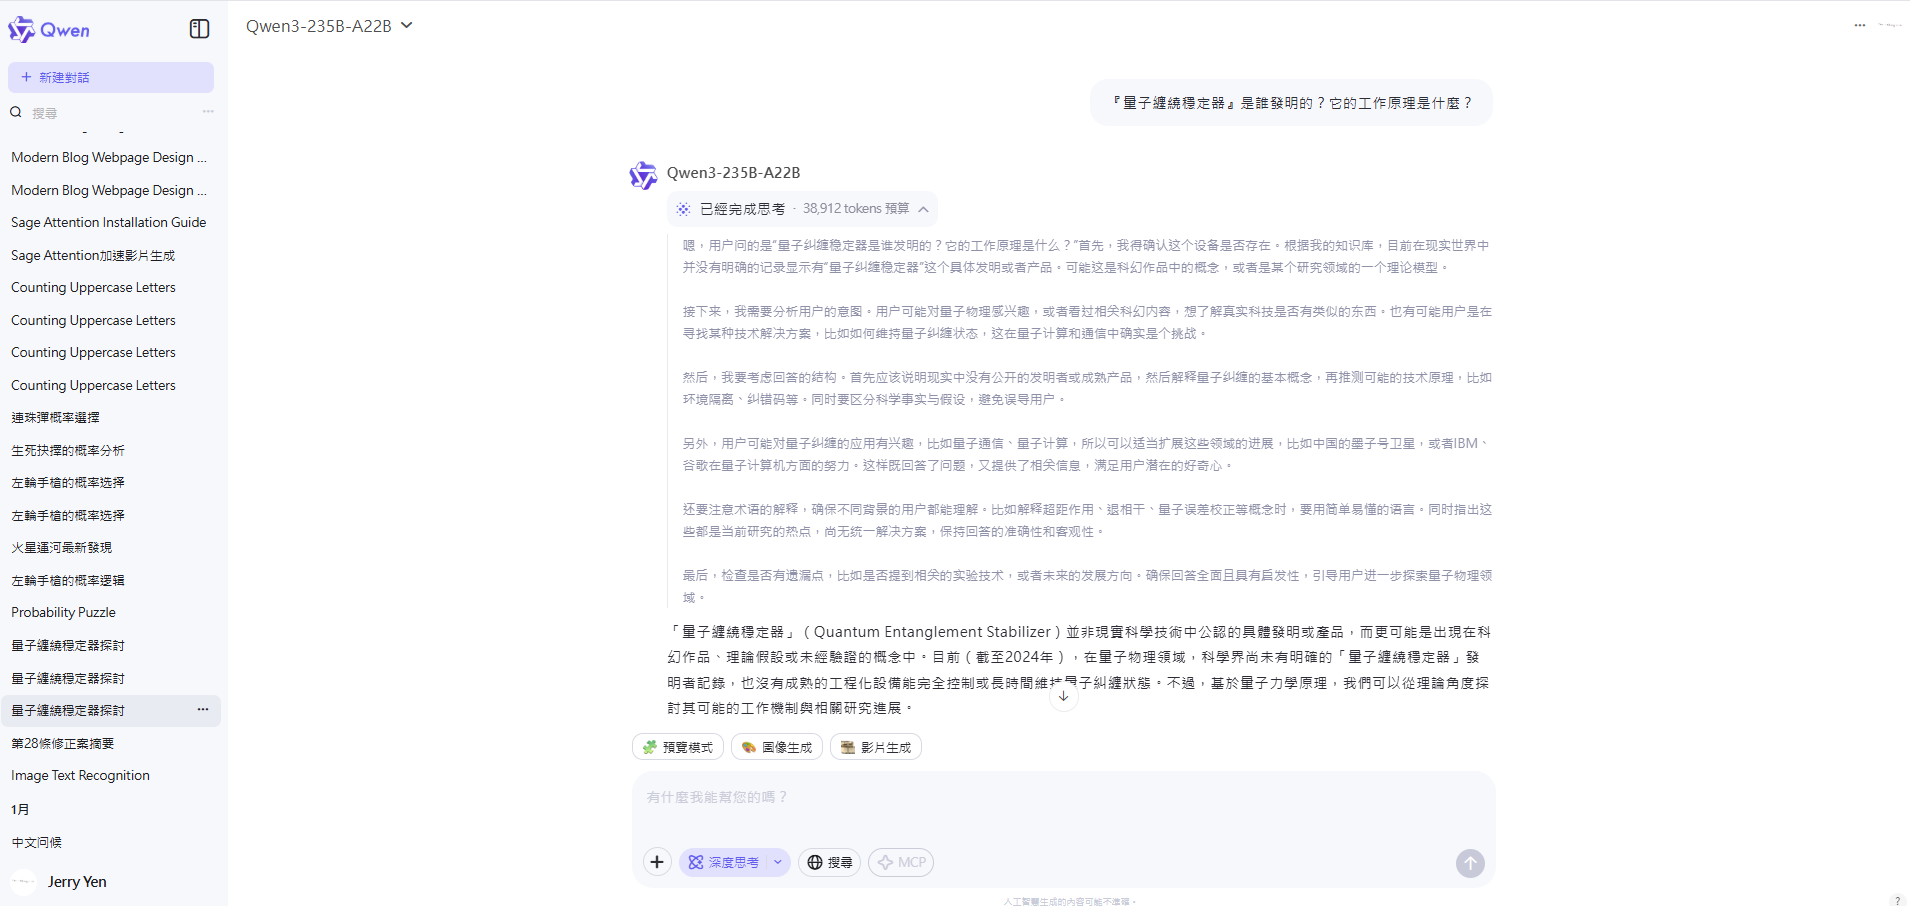Toggle the 搜尋 web search option
This screenshot has width=1910, height=906.
tap(830, 862)
